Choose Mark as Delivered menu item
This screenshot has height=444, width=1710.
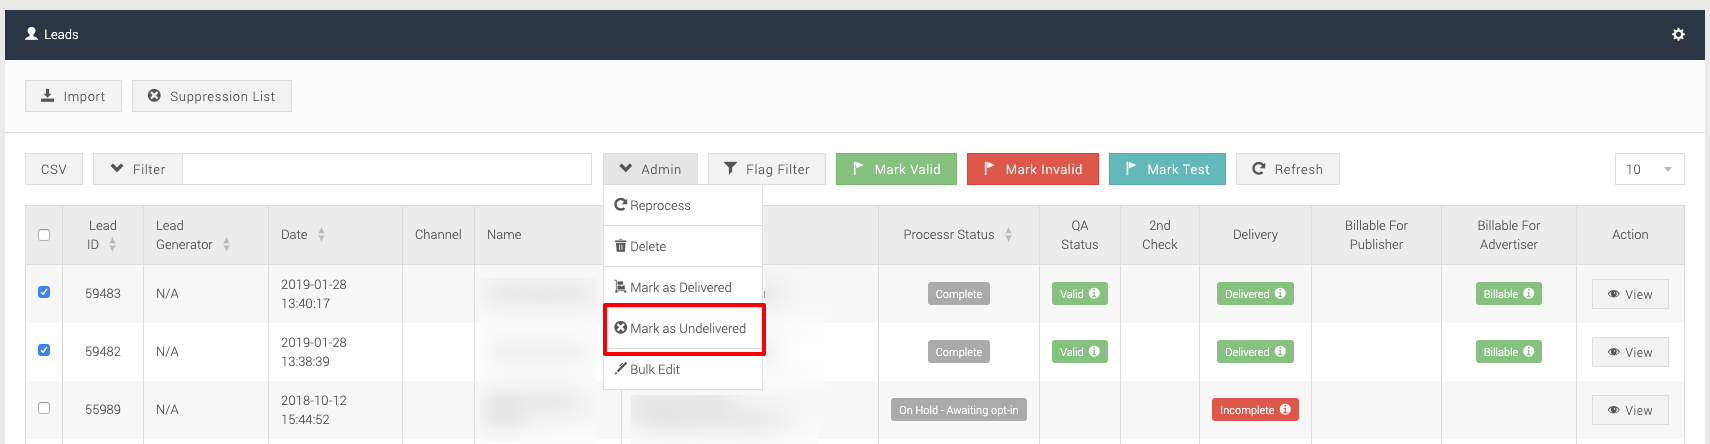click(x=683, y=287)
